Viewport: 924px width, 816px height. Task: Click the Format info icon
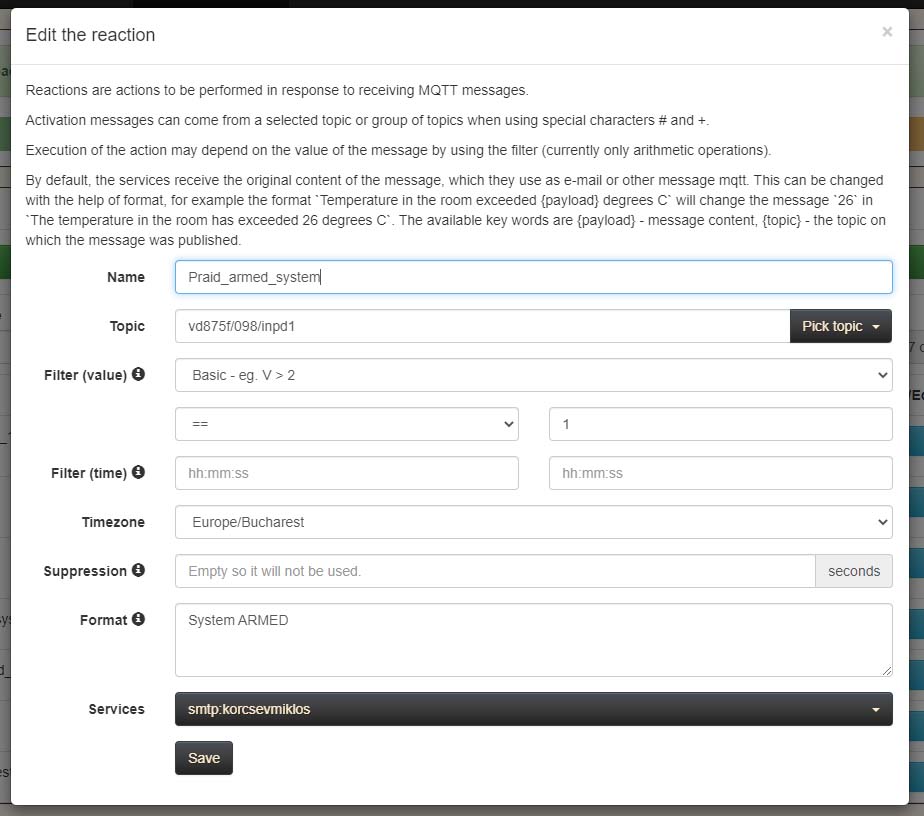[138, 619]
